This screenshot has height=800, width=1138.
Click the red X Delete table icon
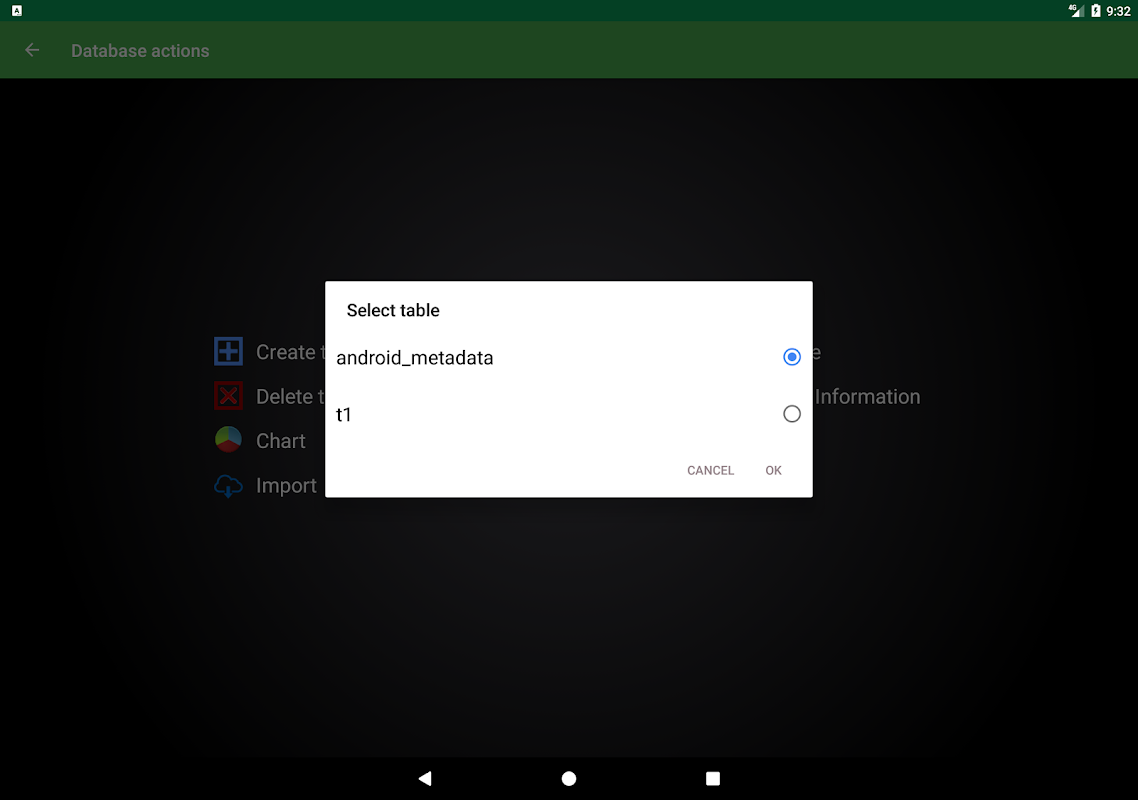click(x=228, y=396)
